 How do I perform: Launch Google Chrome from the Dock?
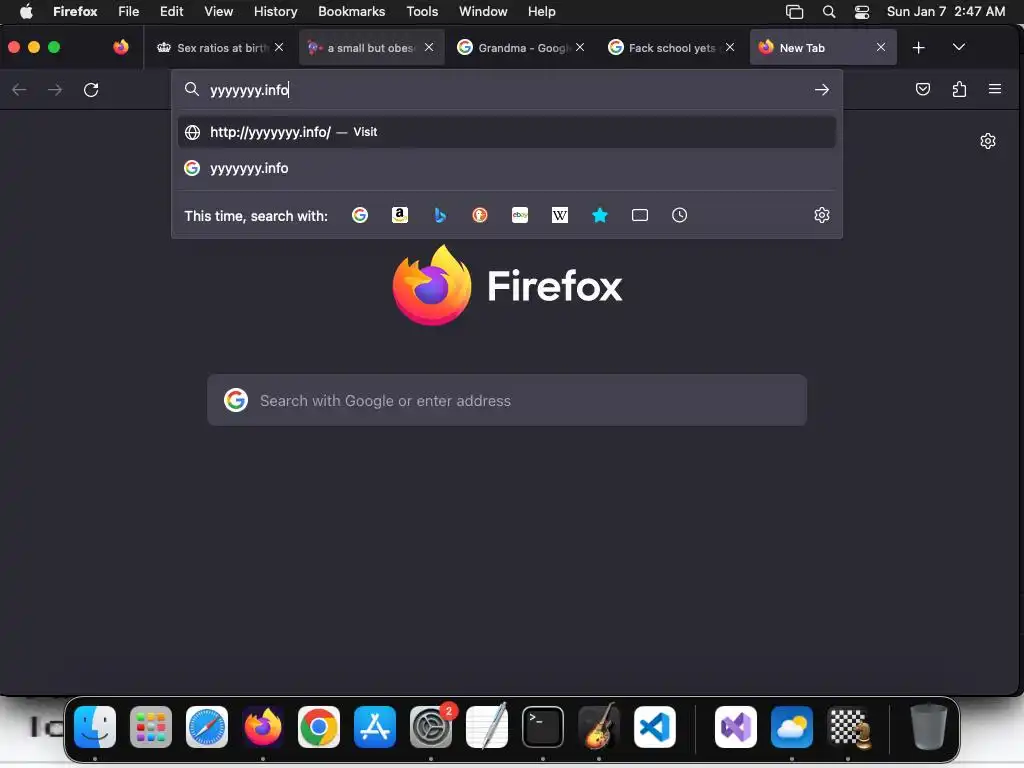[x=319, y=726]
